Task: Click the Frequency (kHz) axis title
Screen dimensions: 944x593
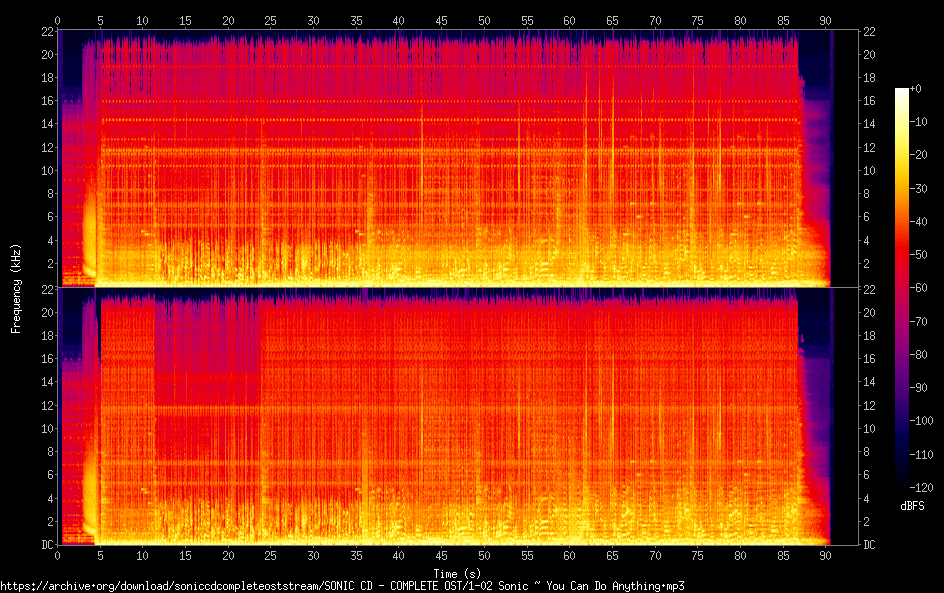Action: tap(16, 287)
